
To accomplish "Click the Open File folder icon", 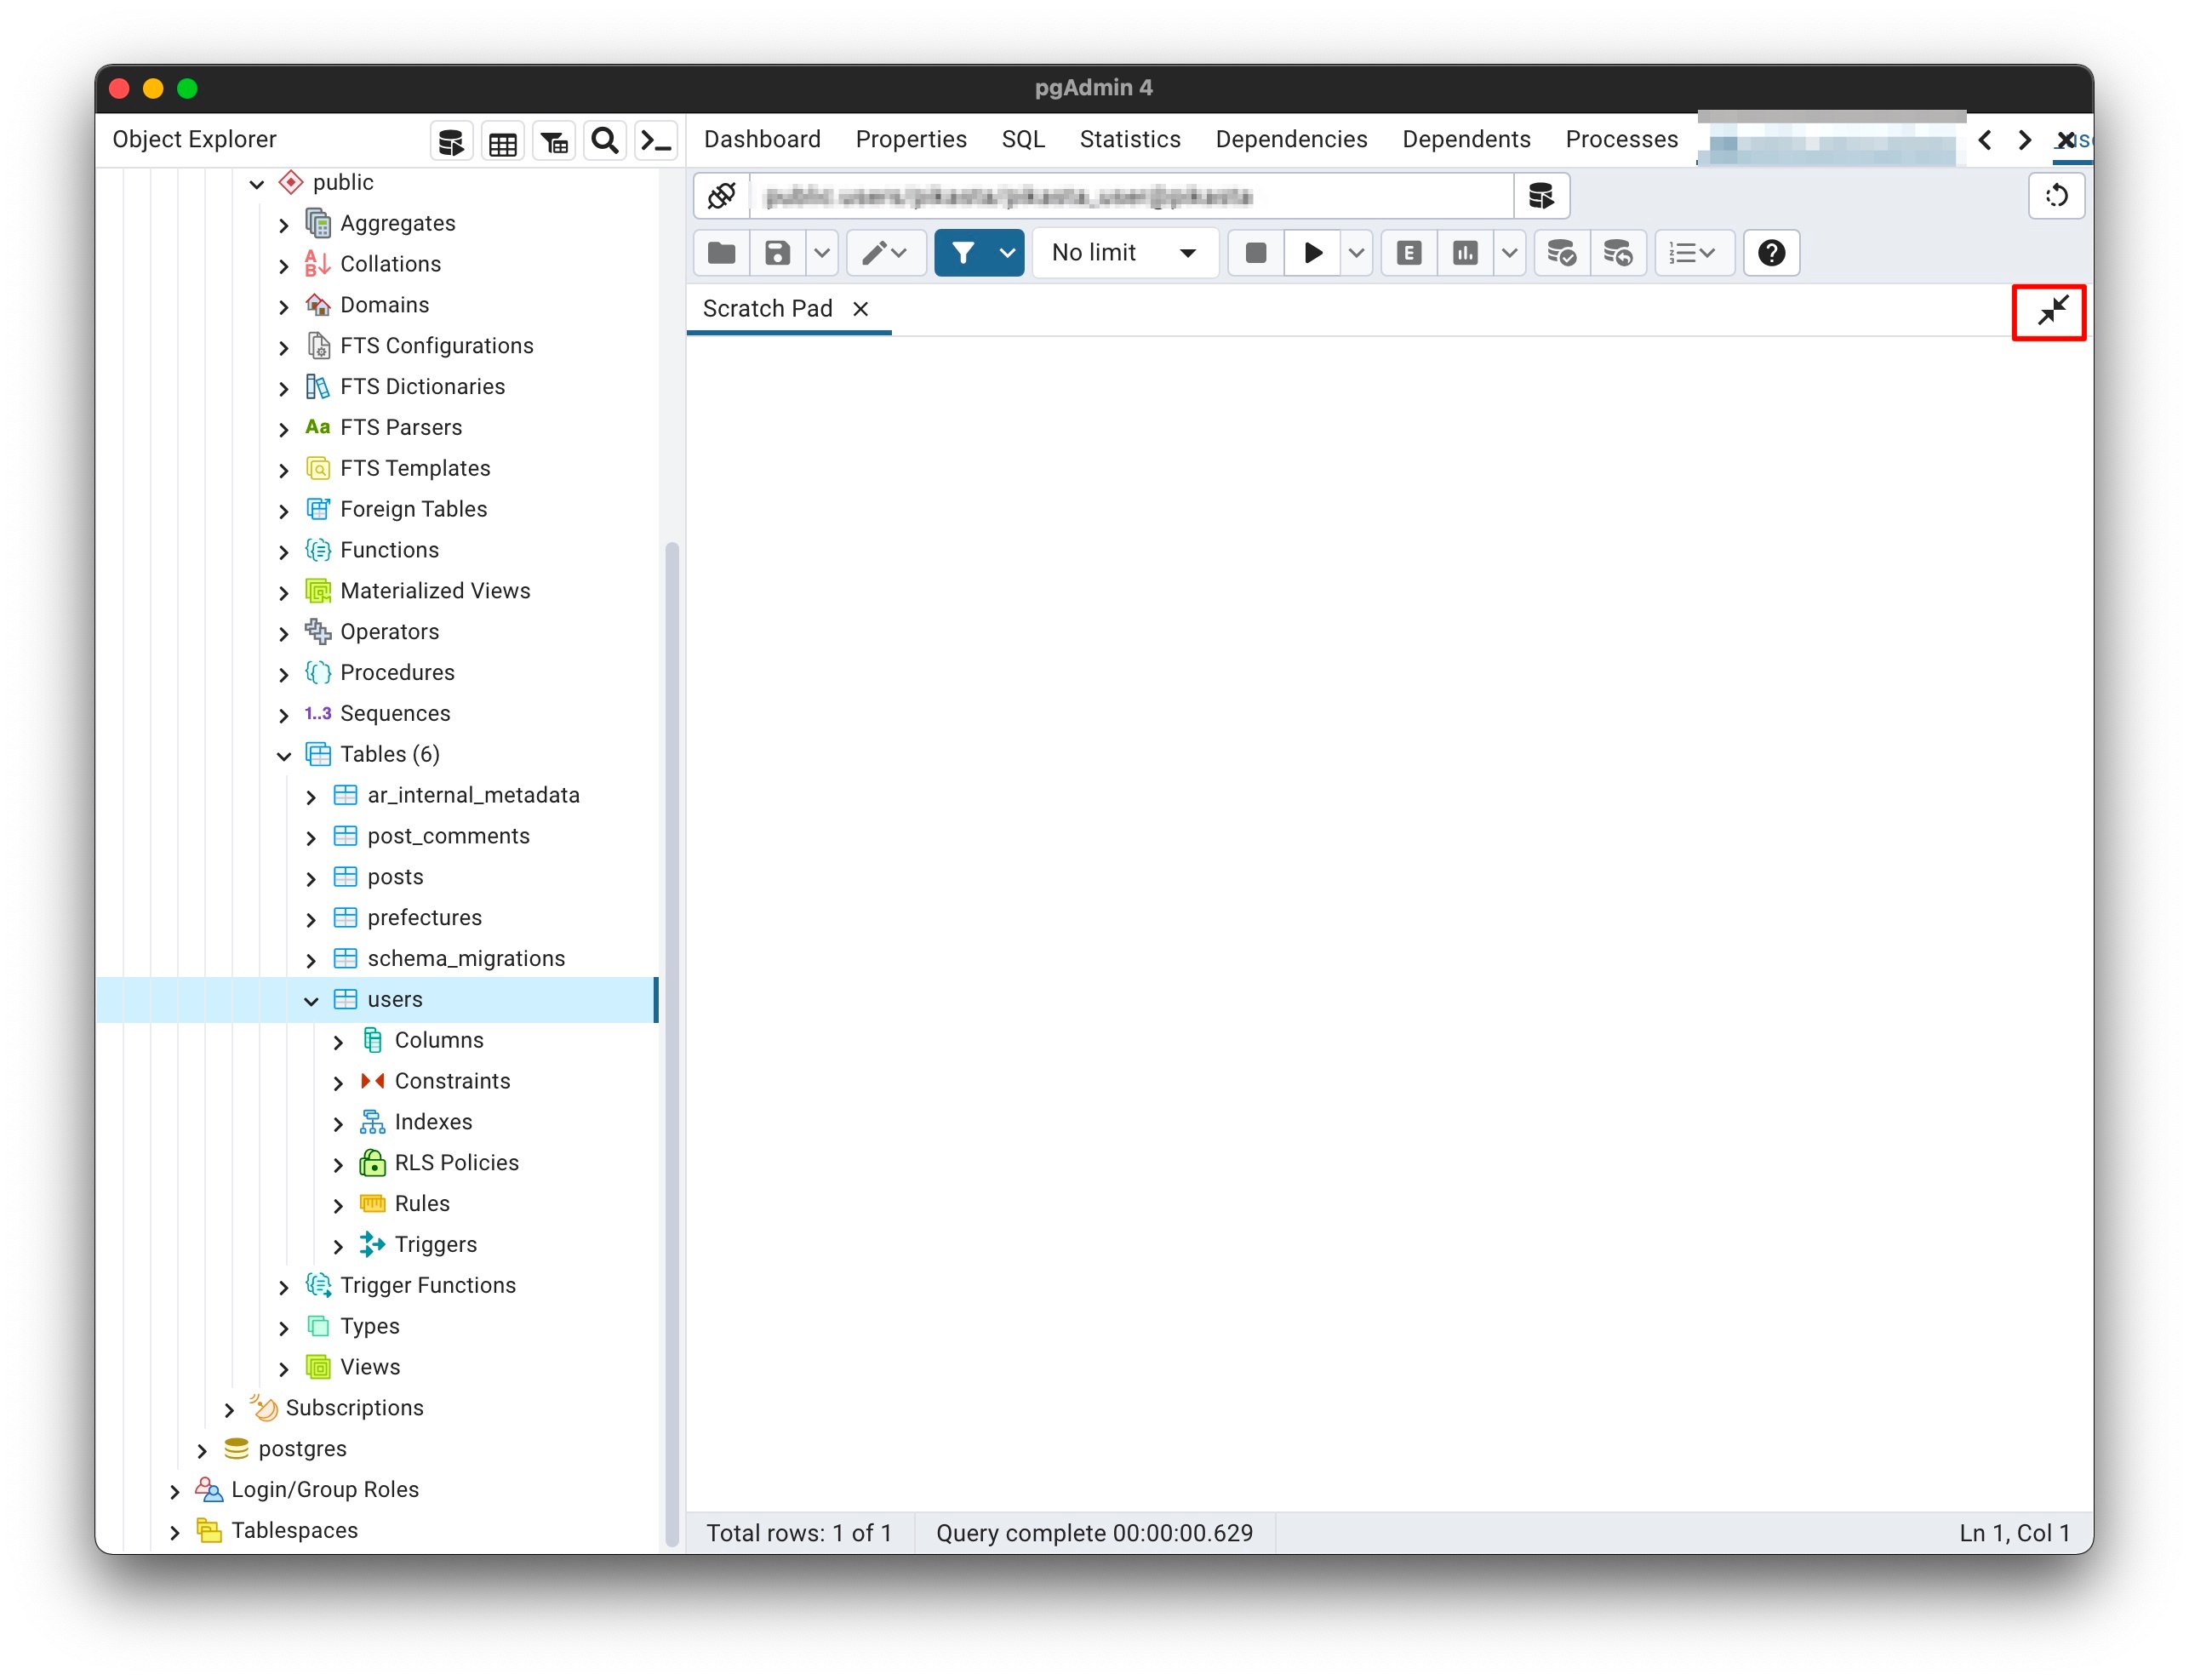I will click(x=721, y=253).
